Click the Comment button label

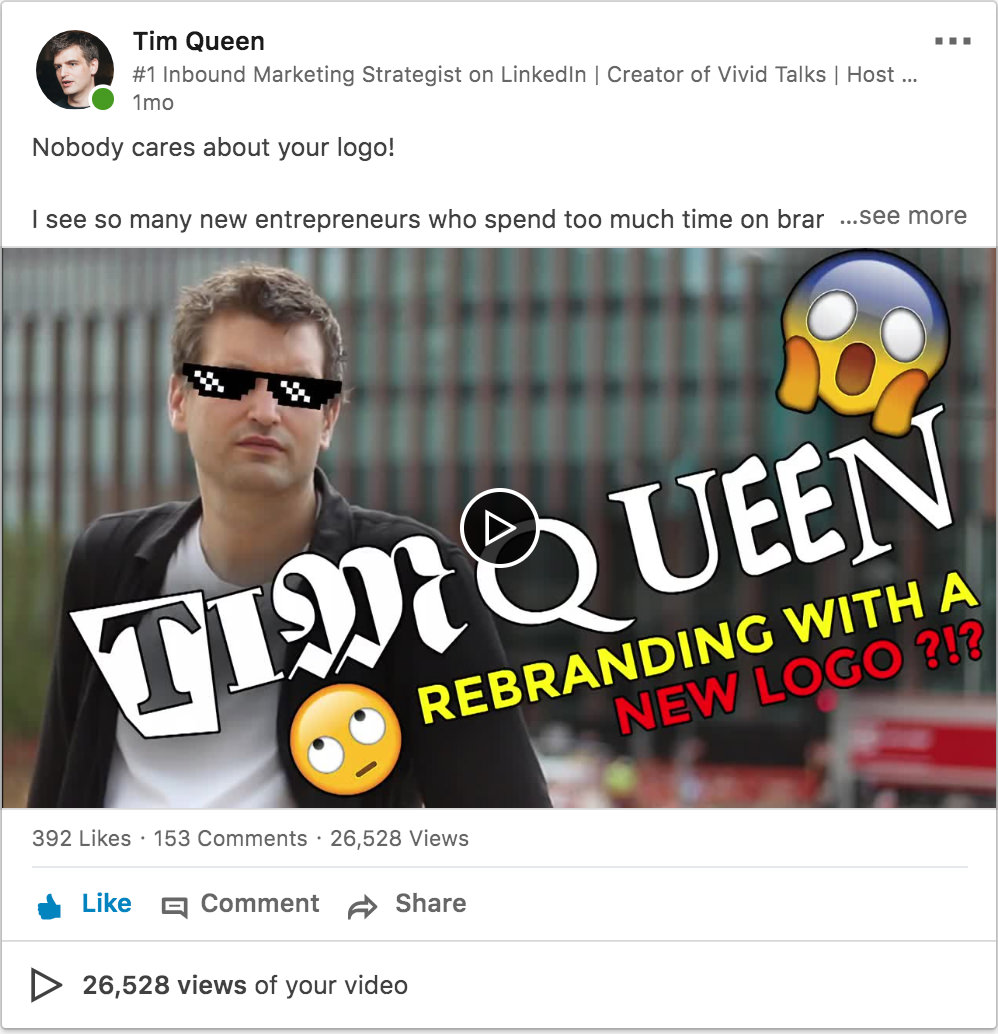[x=260, y=903]
